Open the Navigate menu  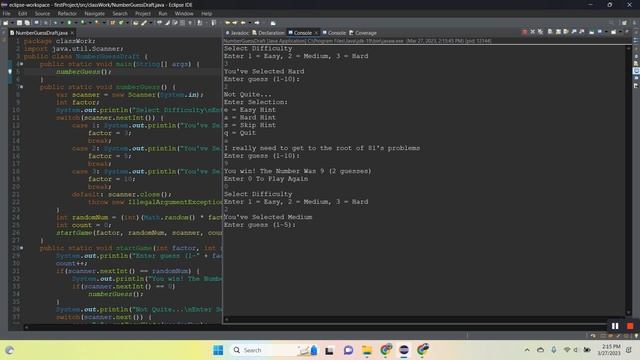[x=95, y=13]
